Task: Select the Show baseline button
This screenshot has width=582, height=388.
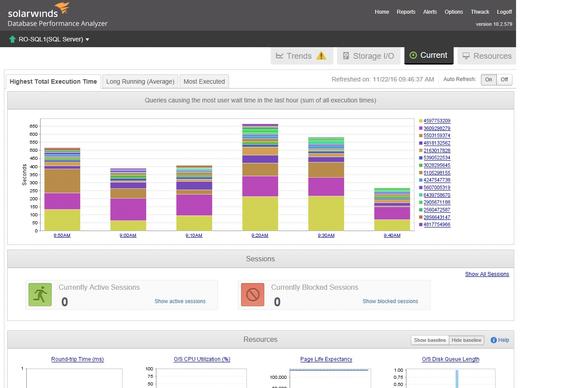Action: pos(430,340)
